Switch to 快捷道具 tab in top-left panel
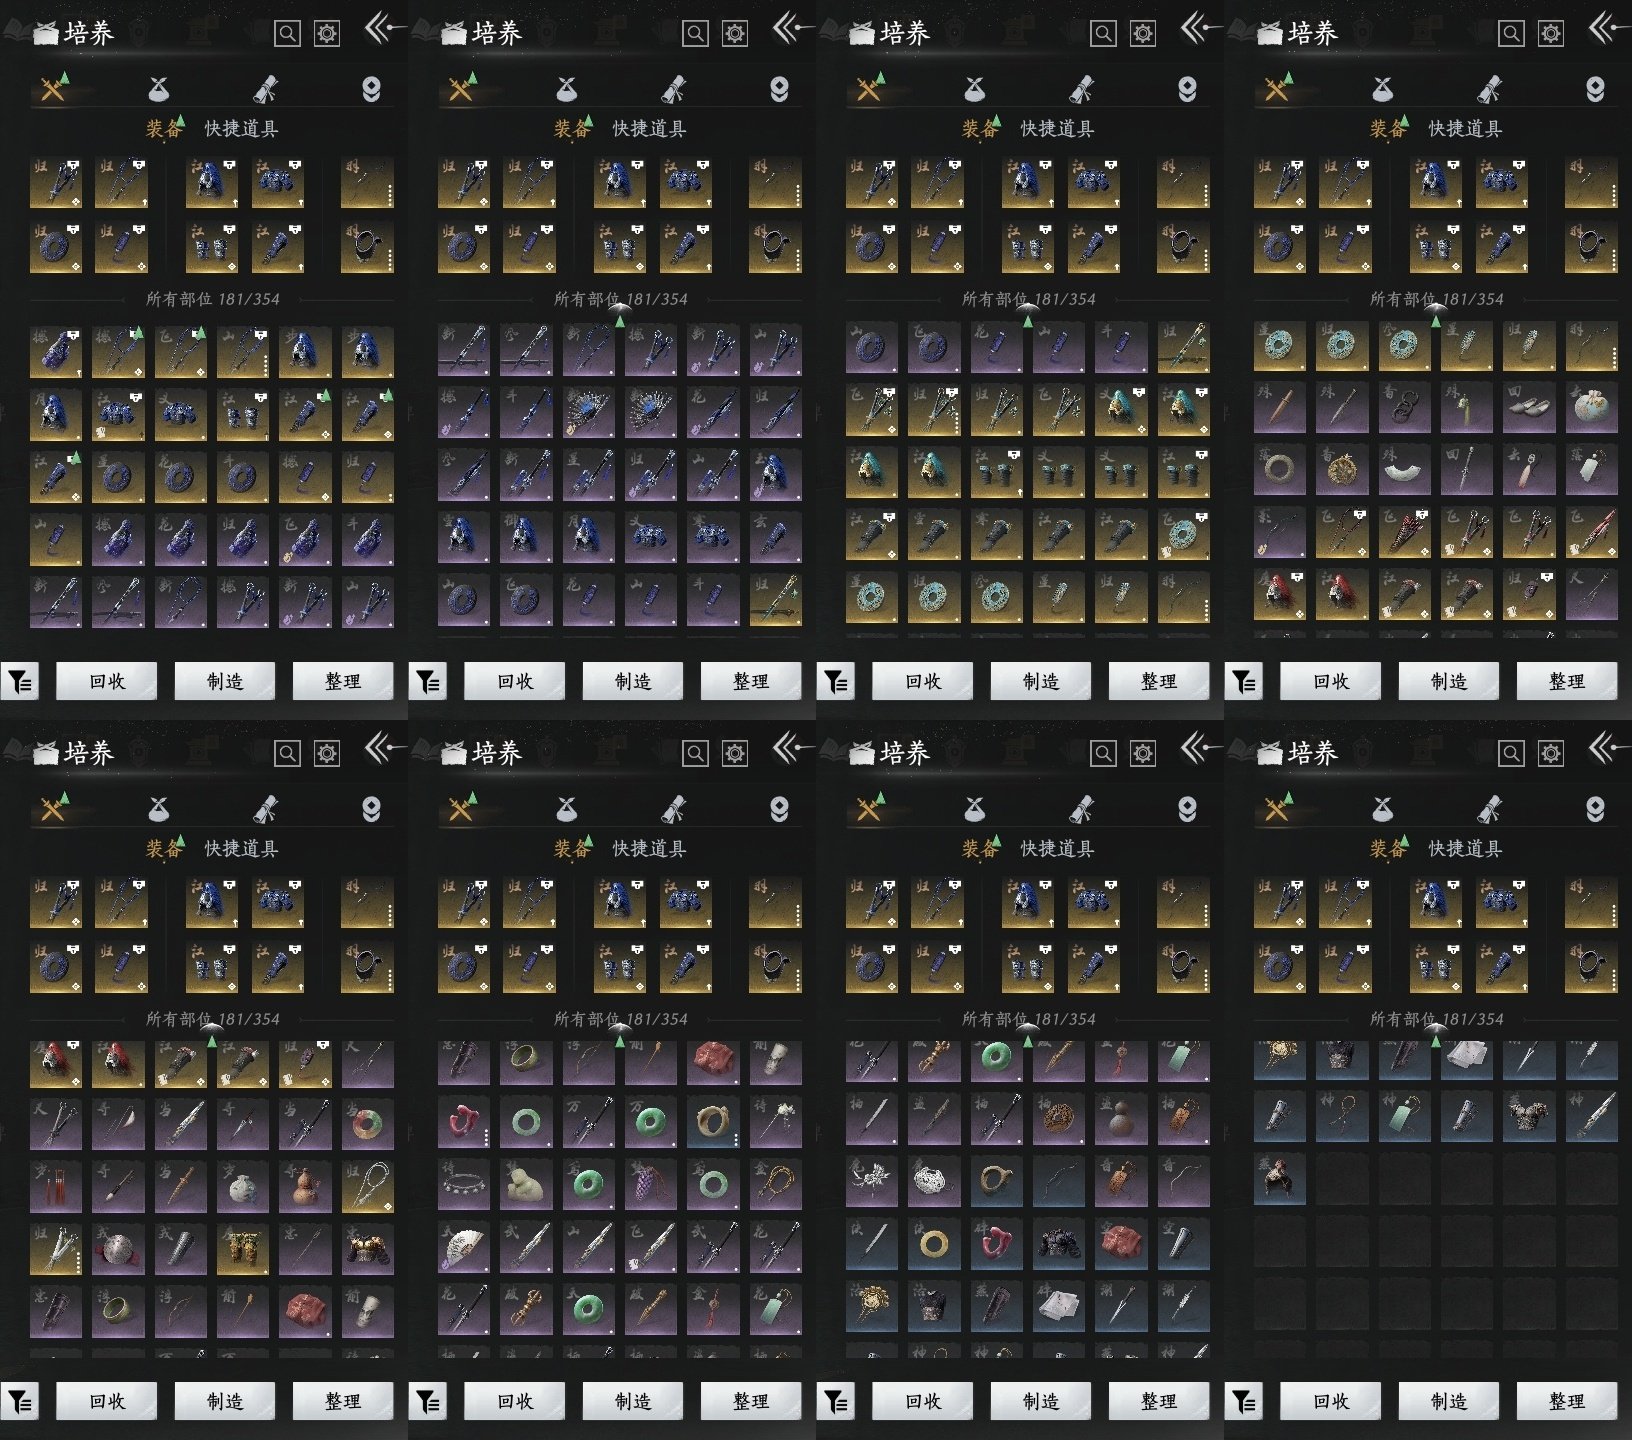 tap(241, 129)
